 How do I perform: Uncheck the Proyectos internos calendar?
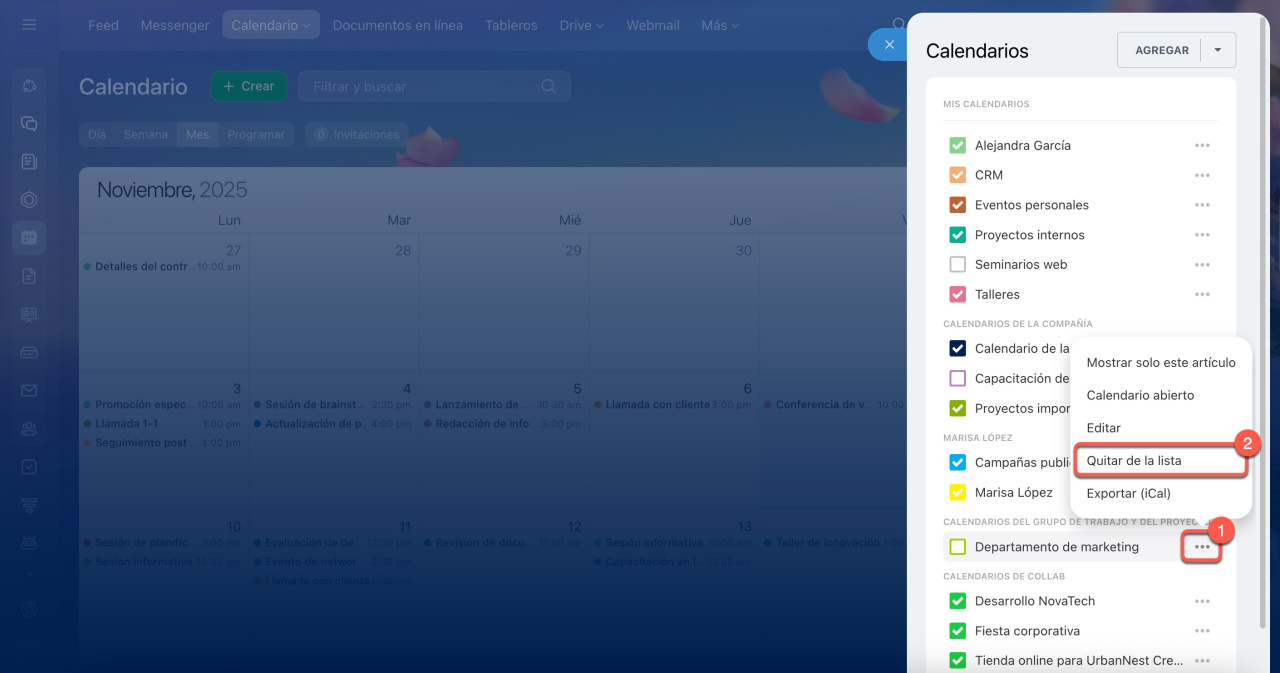[957, 235]
